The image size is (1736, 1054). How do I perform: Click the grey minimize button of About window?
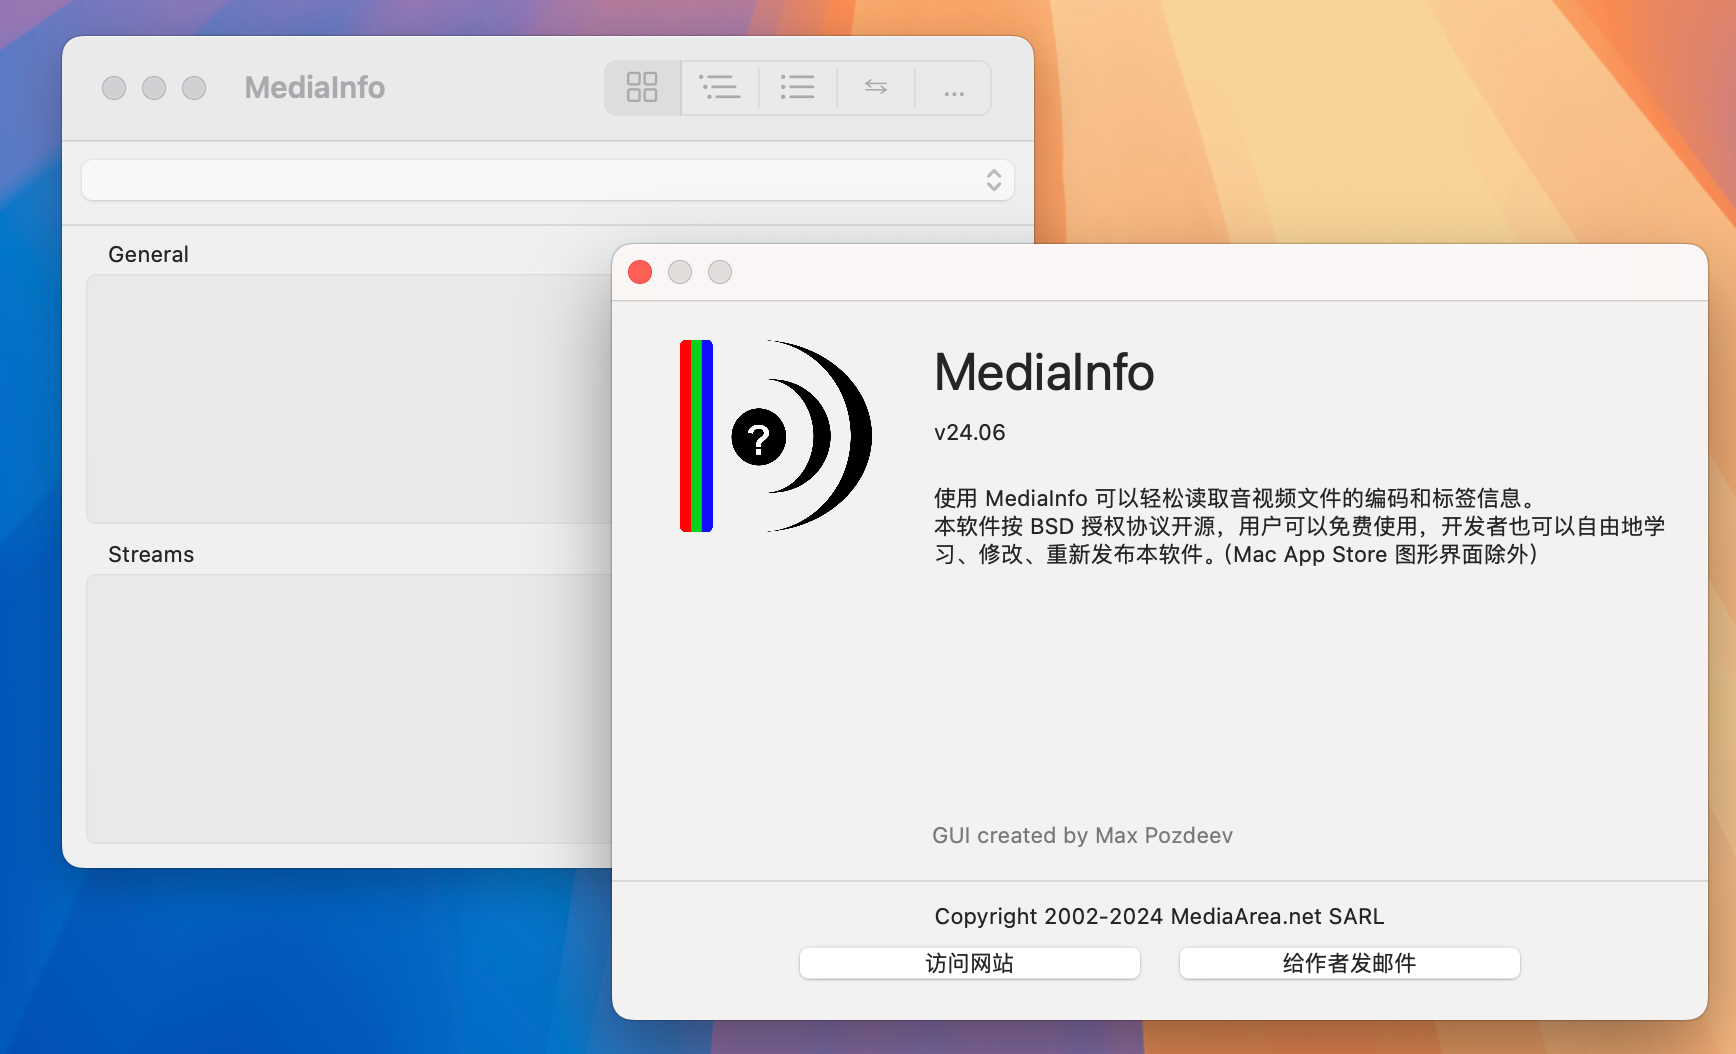pyautogui.click(x=680, y=272)
